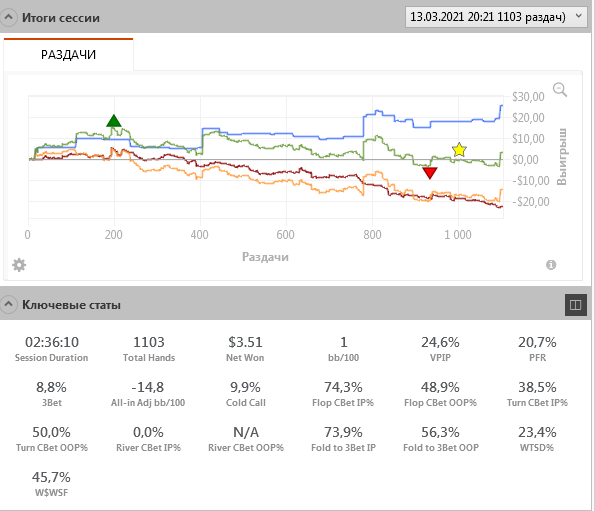Image resolution: width=595 pixels, height=511 pixels.
Task: Click the magnifier zoom-out icon on graph
Action: pos(560,90)
